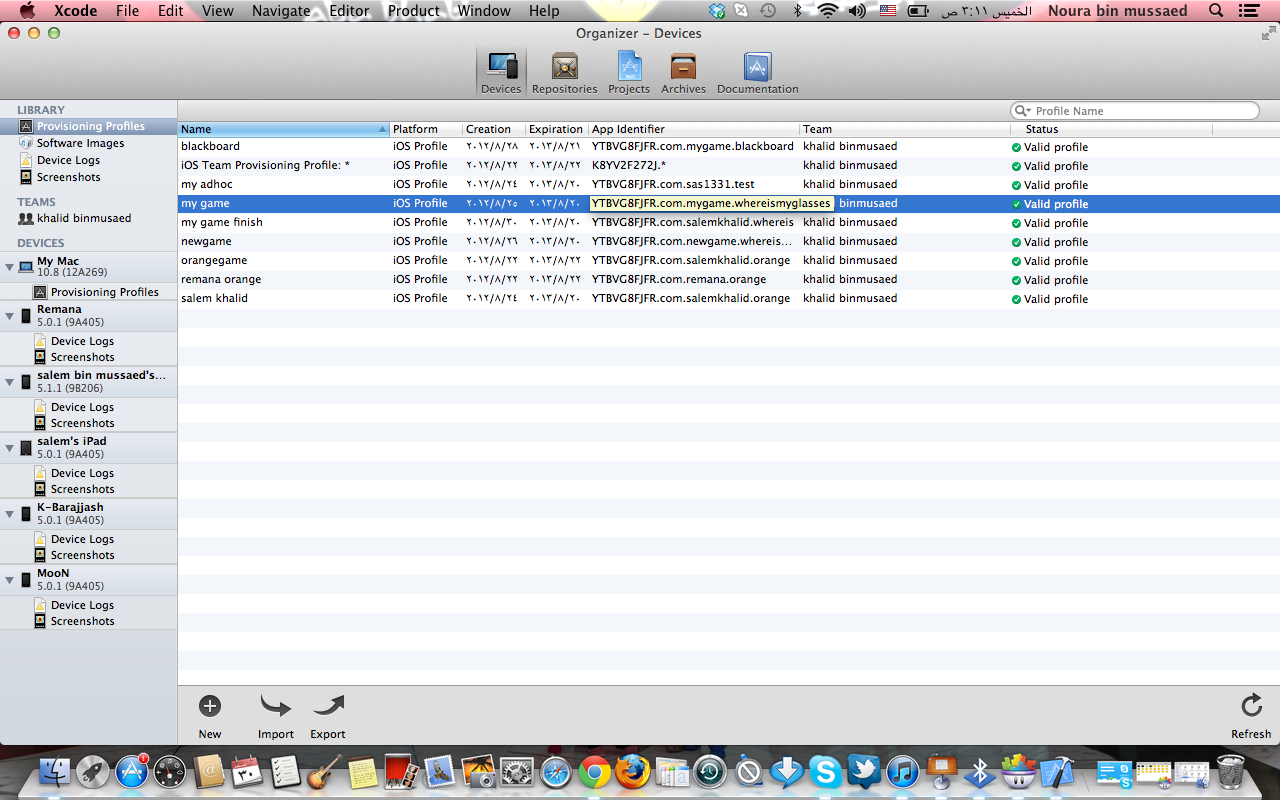1280x800 pixels.
Task: Select the my game finish profile row
Action: 729,222
